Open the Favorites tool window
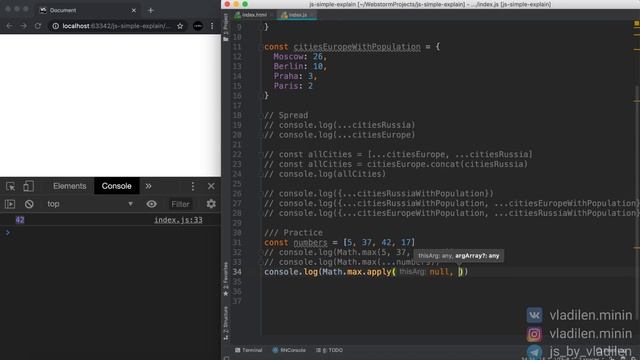This screenshot has height=360, width=640. coord(226,279)
